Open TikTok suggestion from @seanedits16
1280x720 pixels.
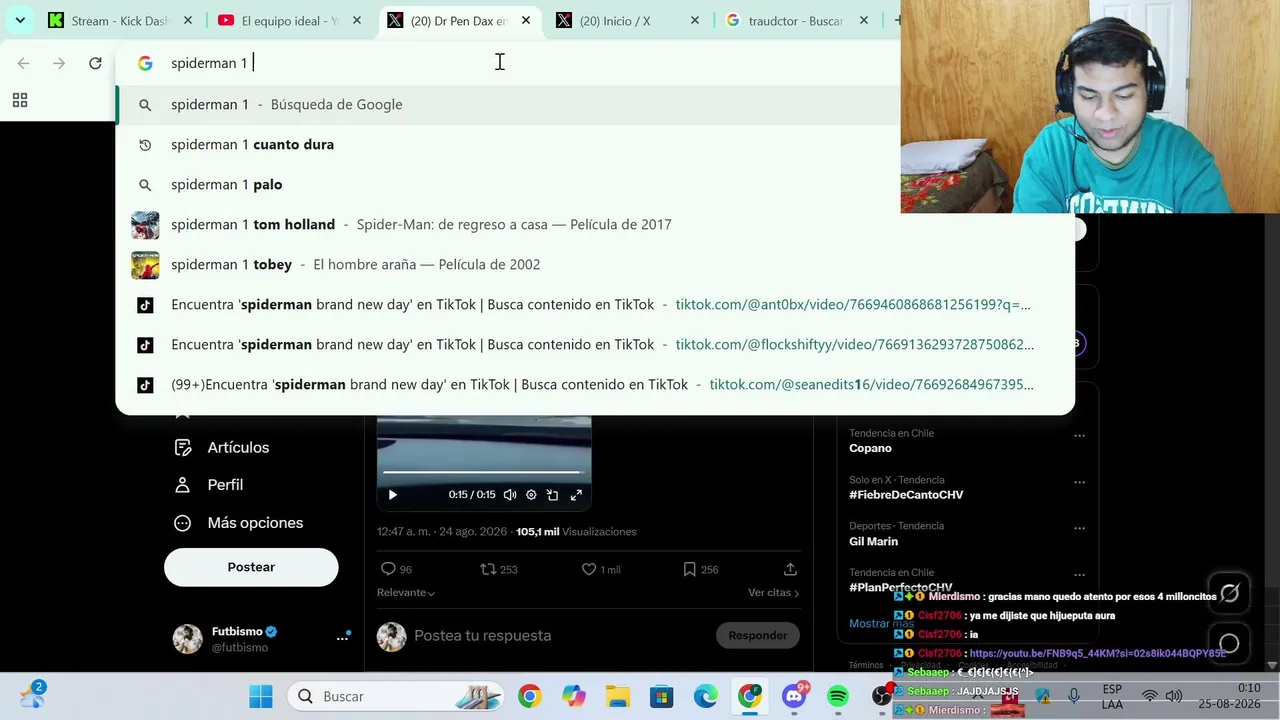click(595, 385)
